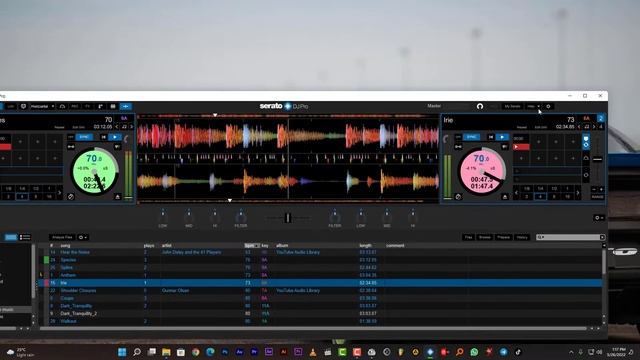Jump to previous track on left deck
This screenshot has height=360, width=640.
coord(103,137)
